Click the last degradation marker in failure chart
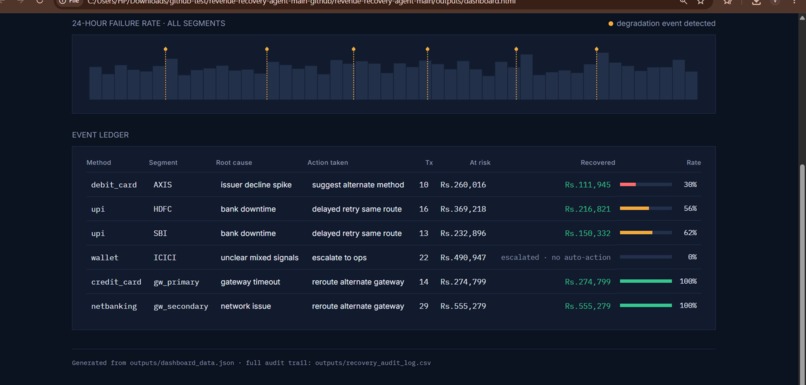The width and height of the screenshot is (806, 385). 596,49
